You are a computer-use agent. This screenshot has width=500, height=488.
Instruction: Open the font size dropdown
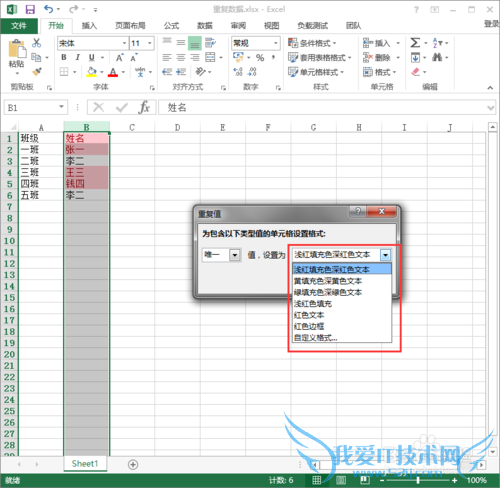point(150,43)
